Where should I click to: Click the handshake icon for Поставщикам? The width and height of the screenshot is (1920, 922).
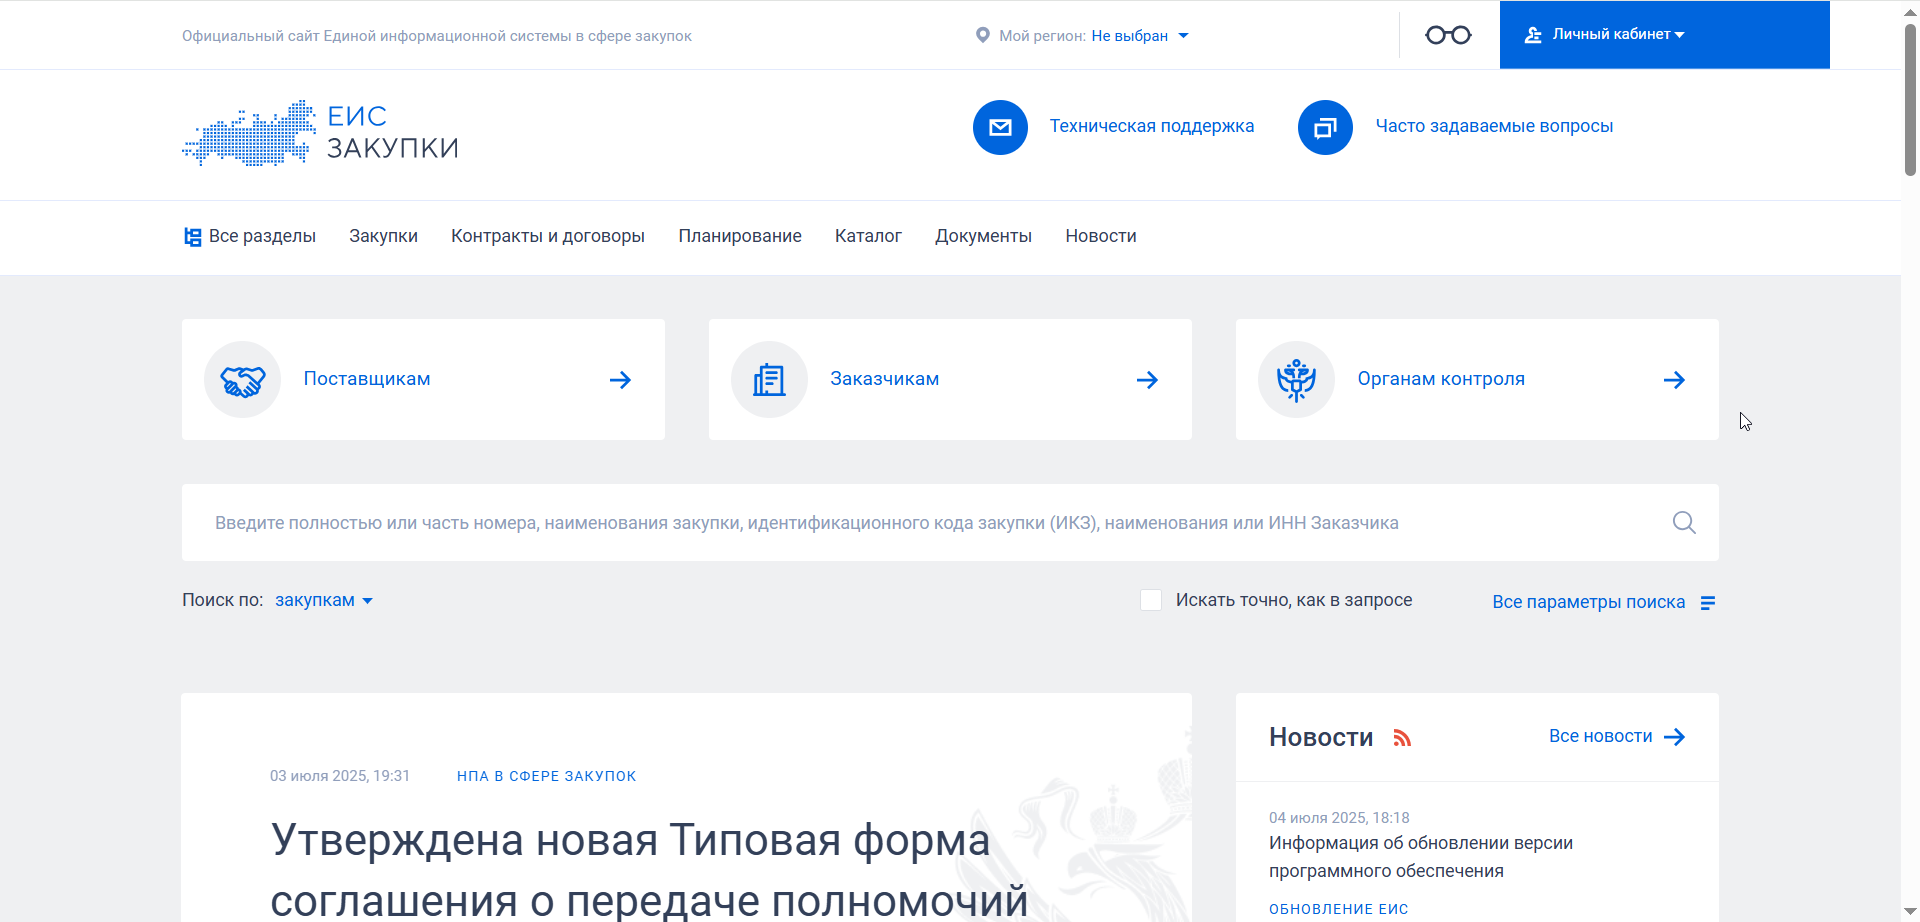click(242, 380)
